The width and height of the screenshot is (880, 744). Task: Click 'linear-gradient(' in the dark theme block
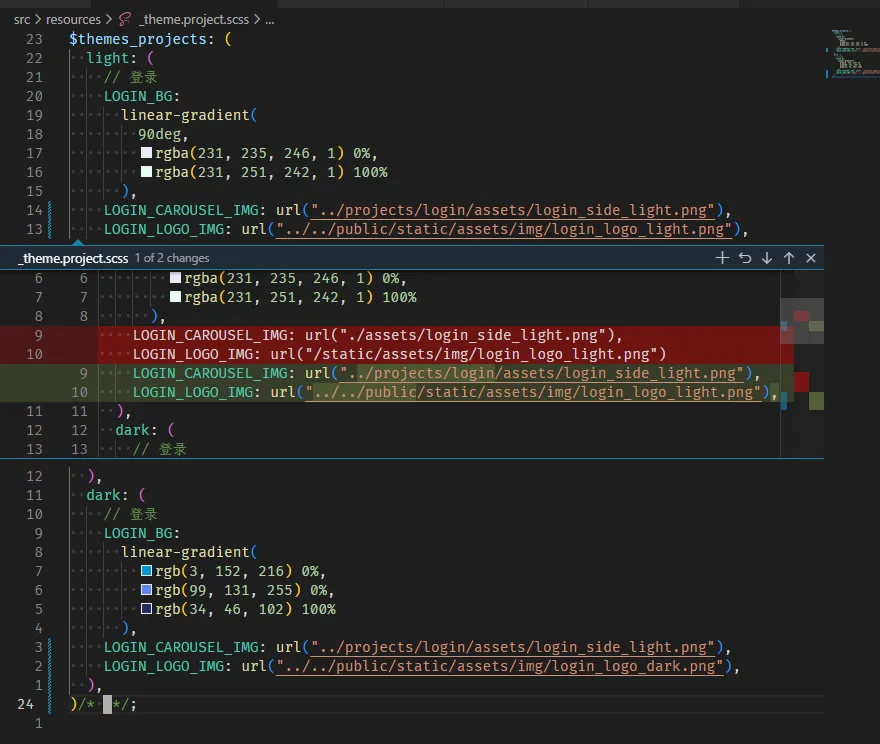tap(189, 553)
